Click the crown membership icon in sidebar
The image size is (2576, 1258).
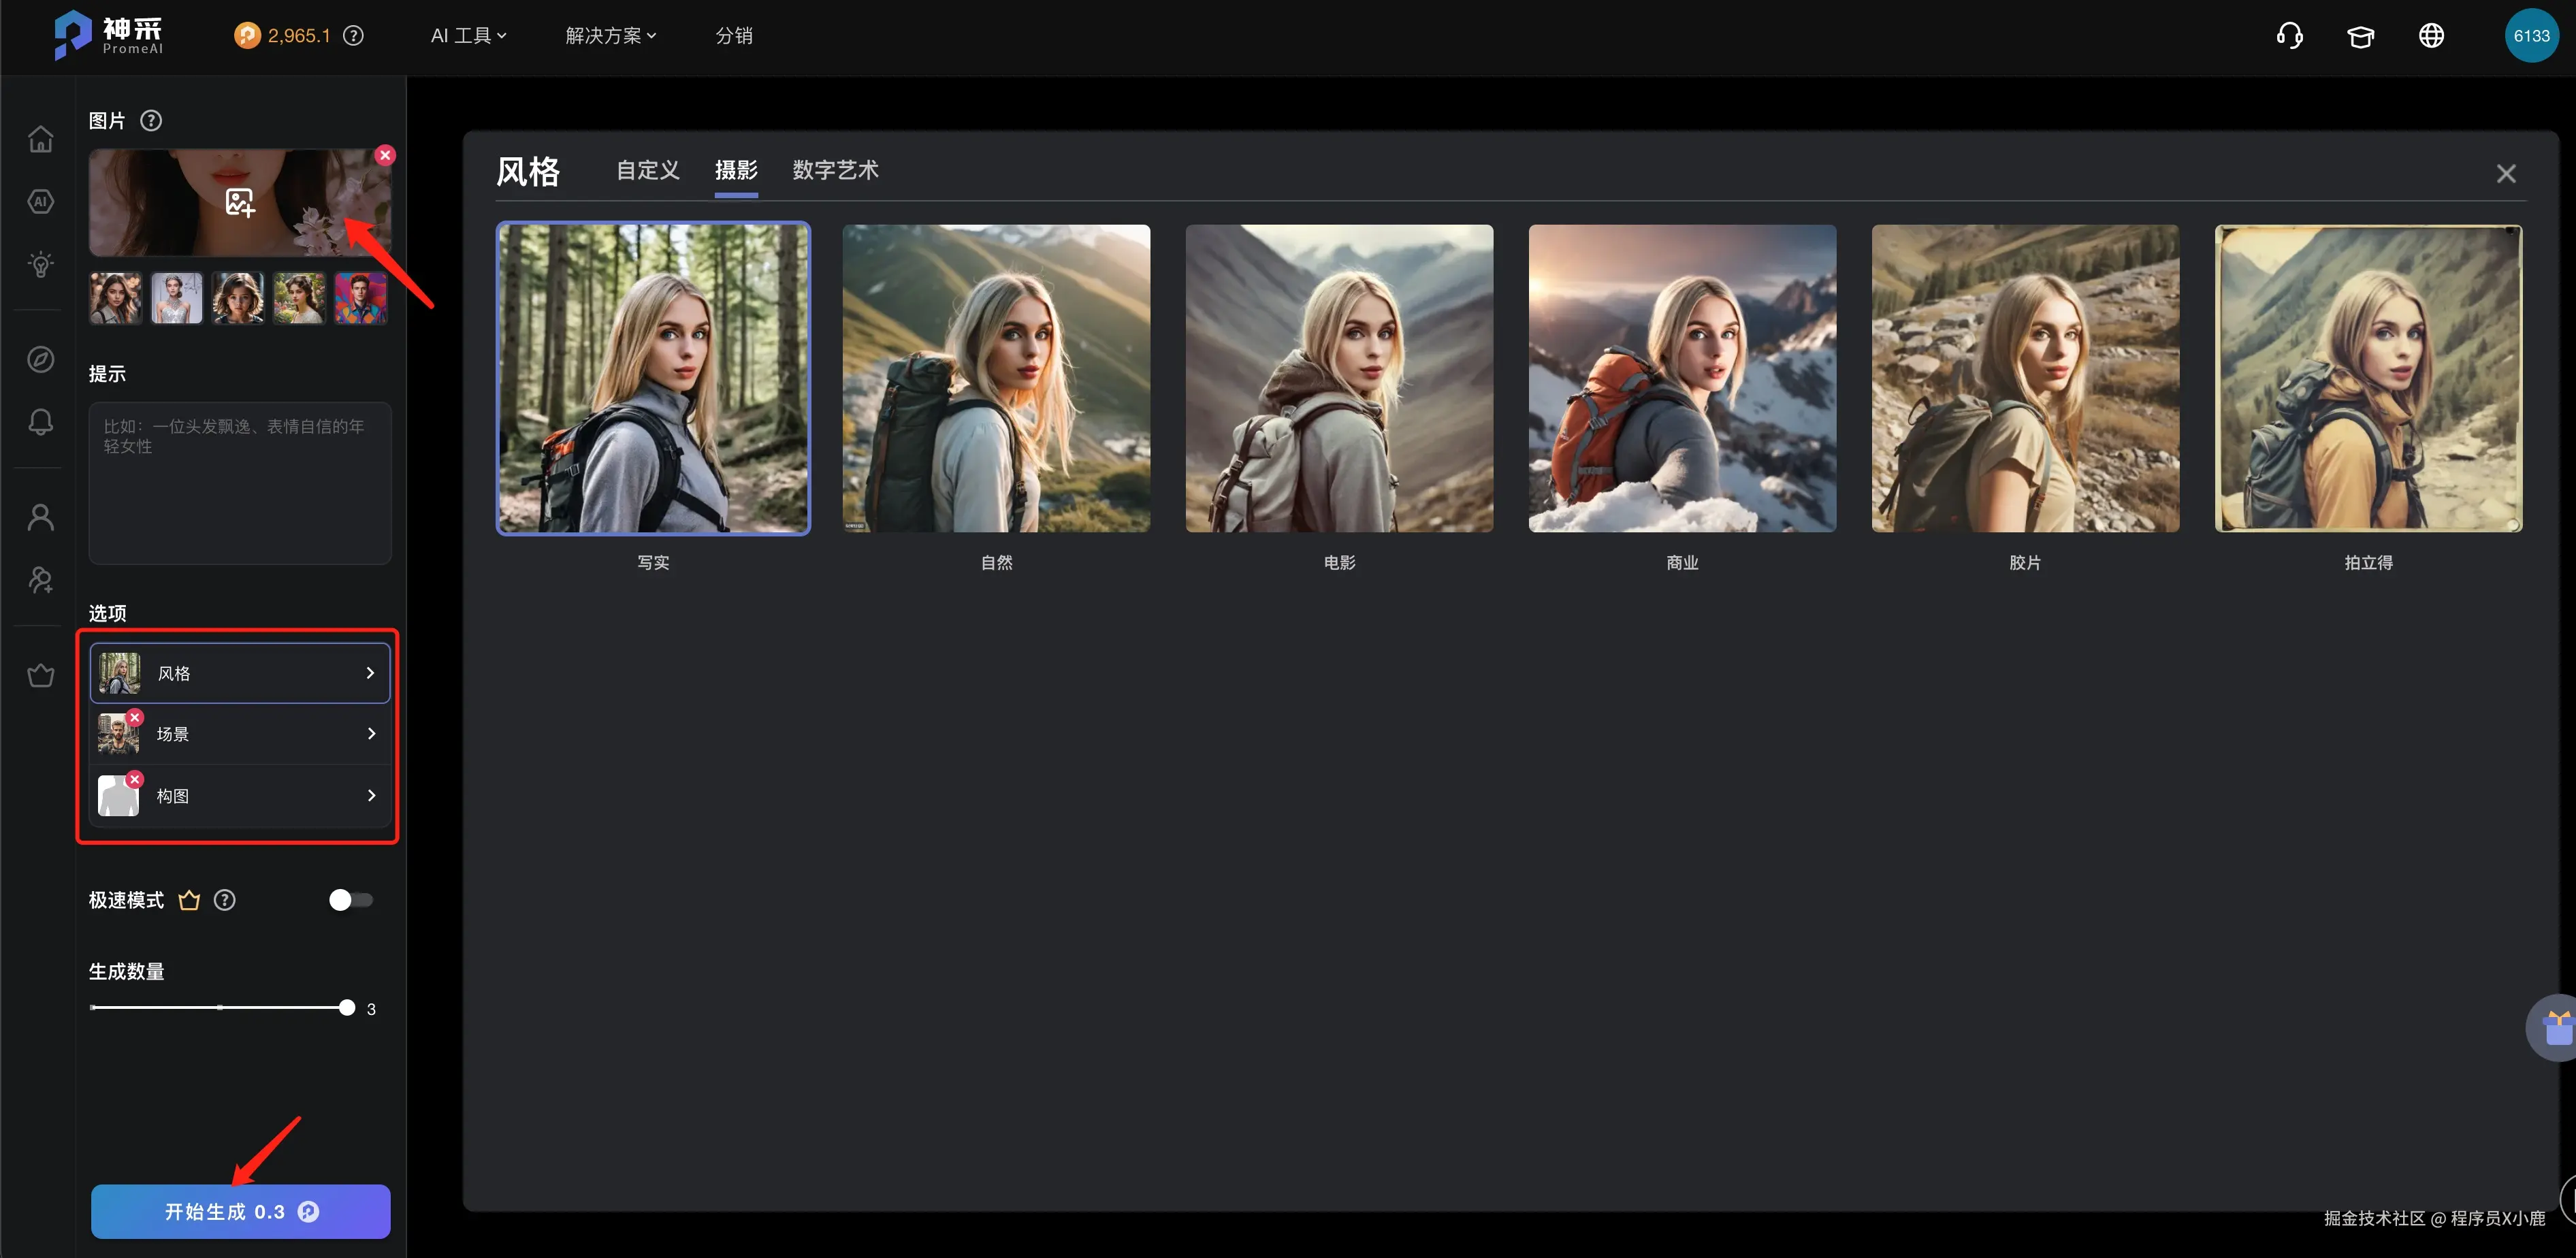click(x=40, y=676)
